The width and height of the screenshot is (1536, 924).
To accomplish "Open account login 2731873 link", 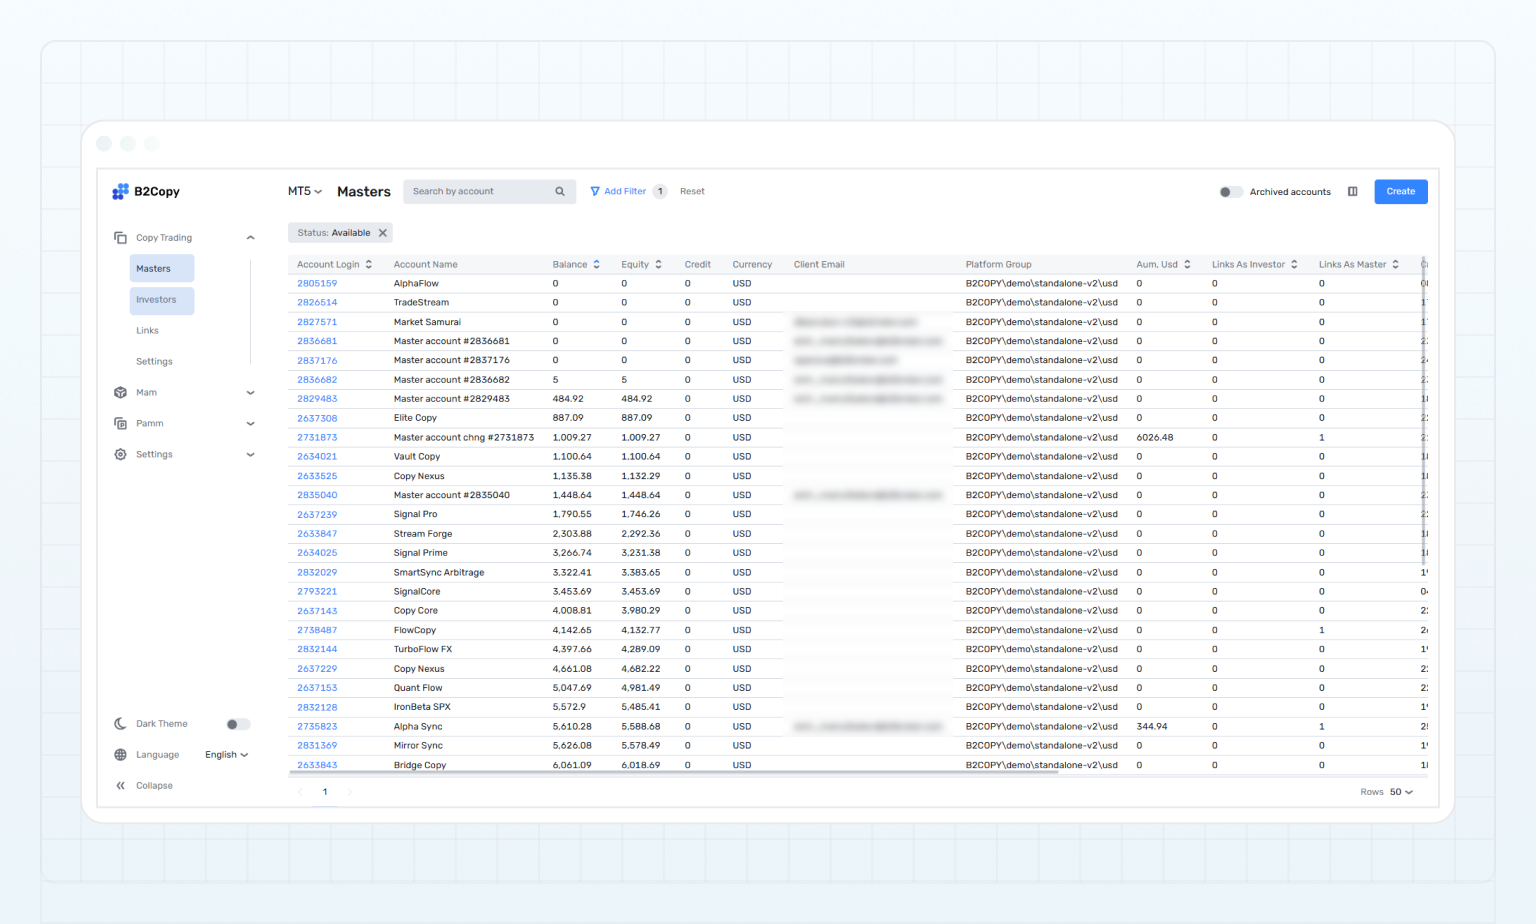I will pos(317,437).
